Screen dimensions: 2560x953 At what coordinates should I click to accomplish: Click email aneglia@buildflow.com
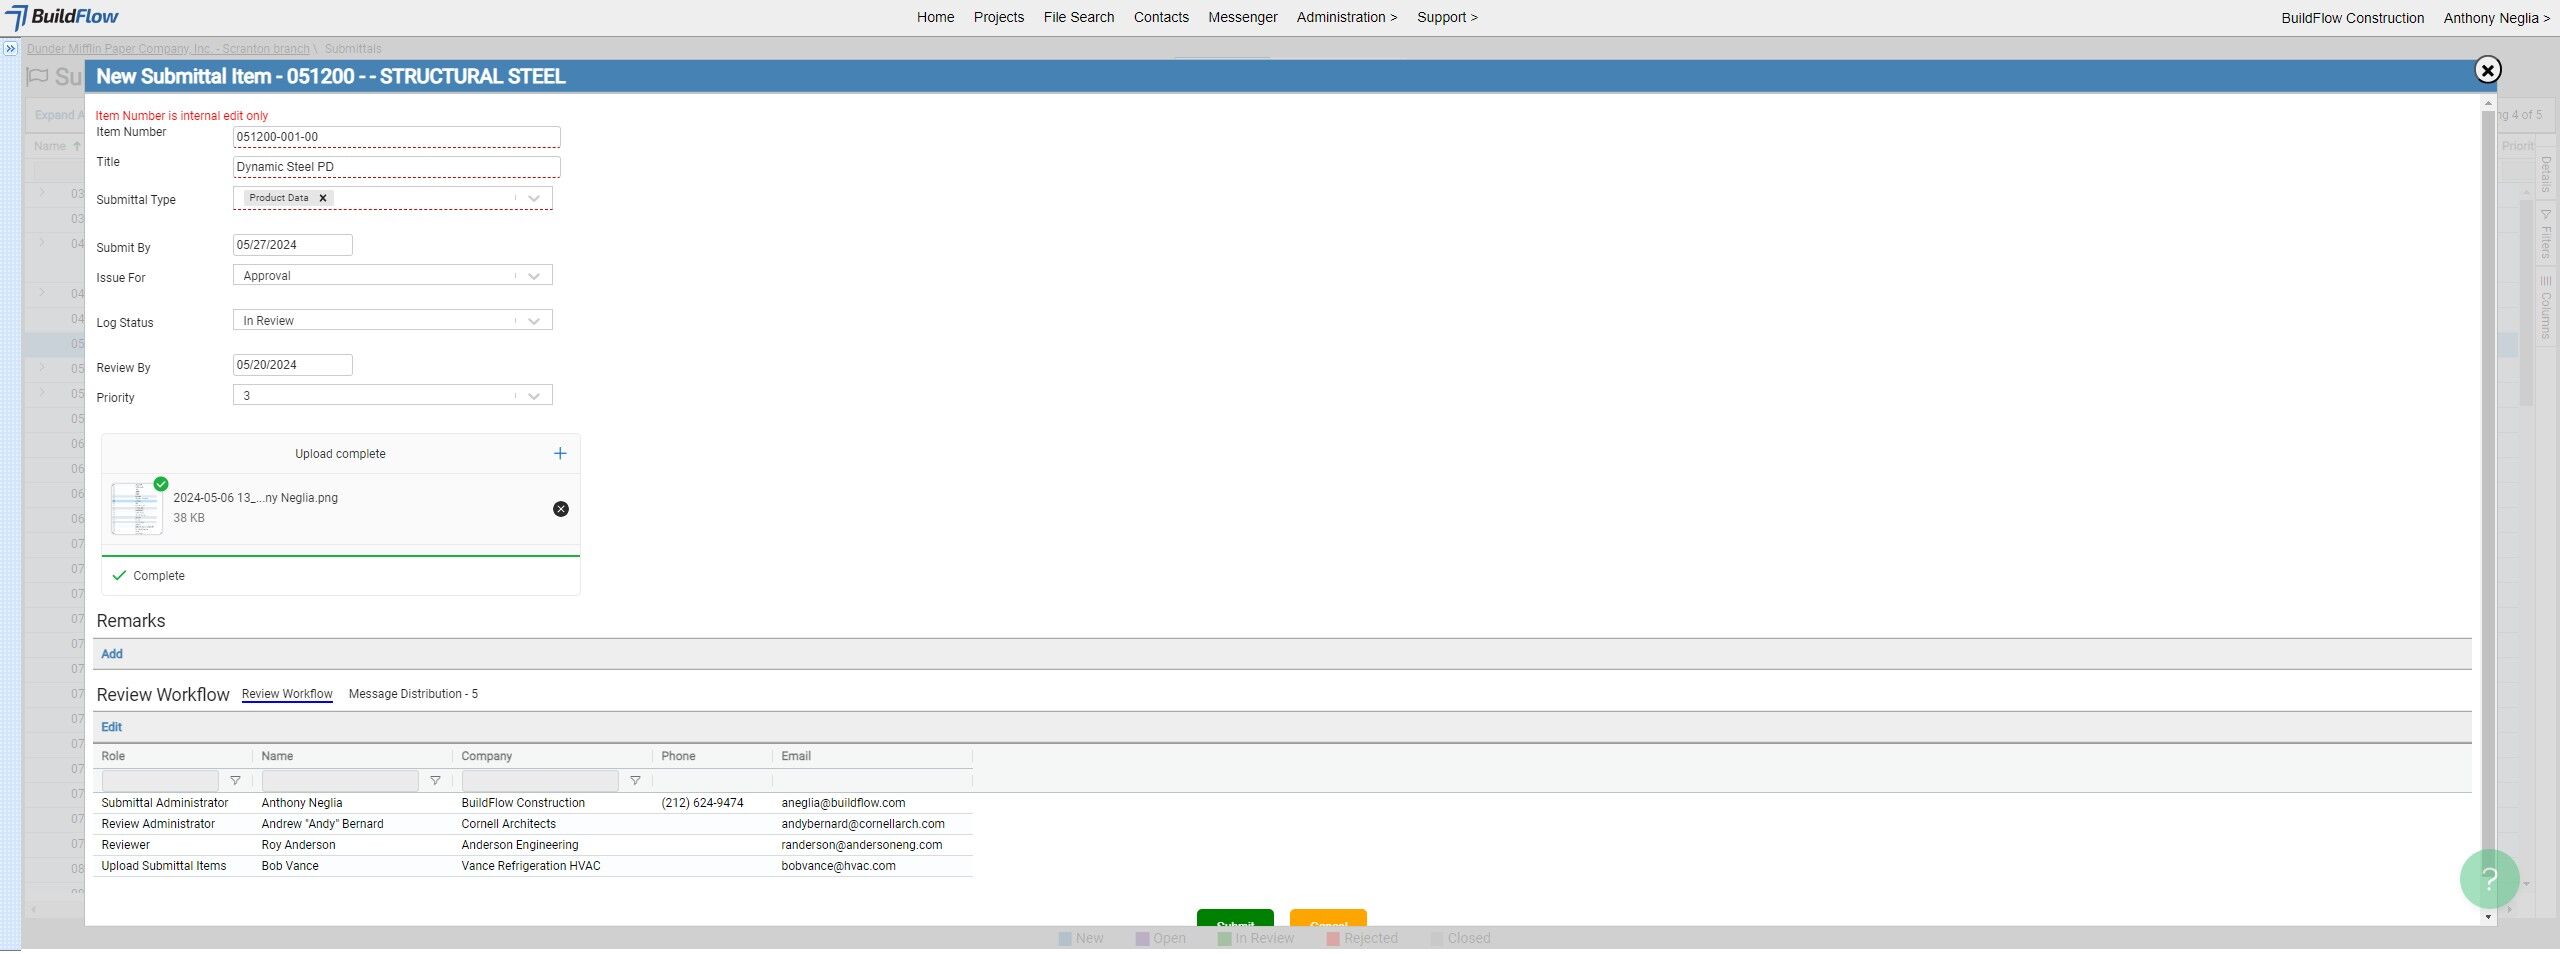click(x=843, y=803)
